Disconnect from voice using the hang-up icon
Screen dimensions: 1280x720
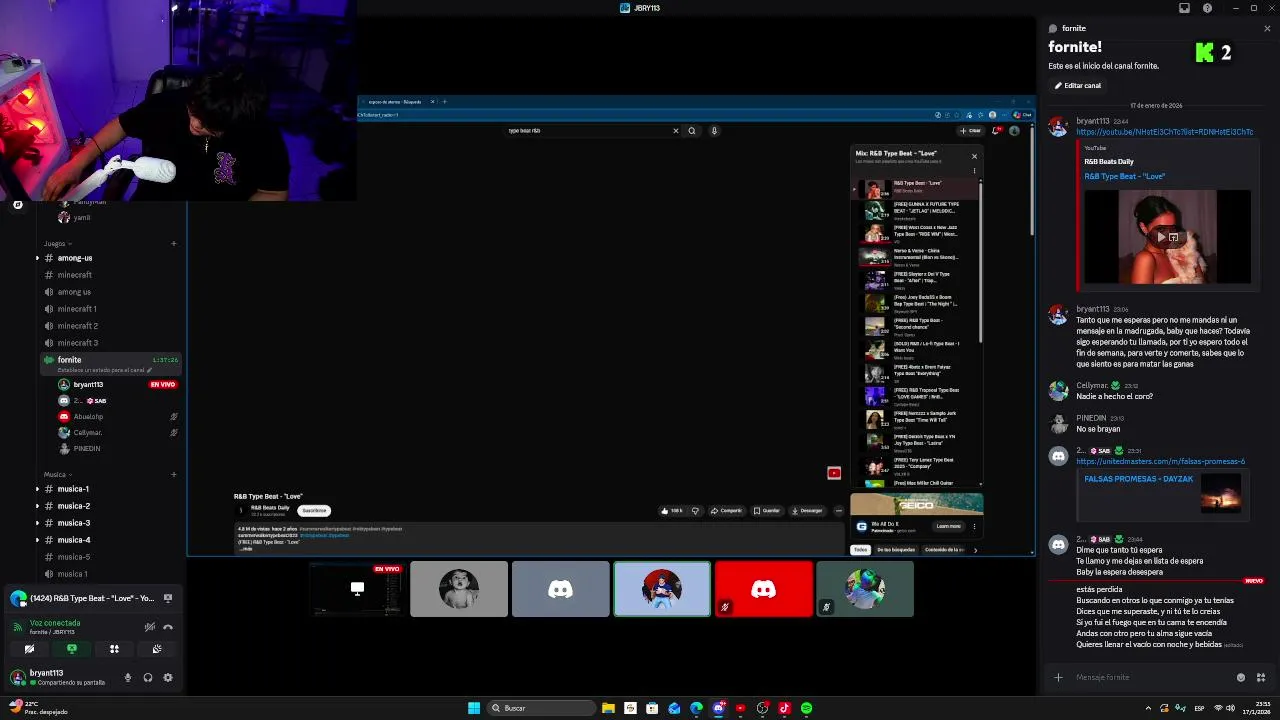point(168,627)
